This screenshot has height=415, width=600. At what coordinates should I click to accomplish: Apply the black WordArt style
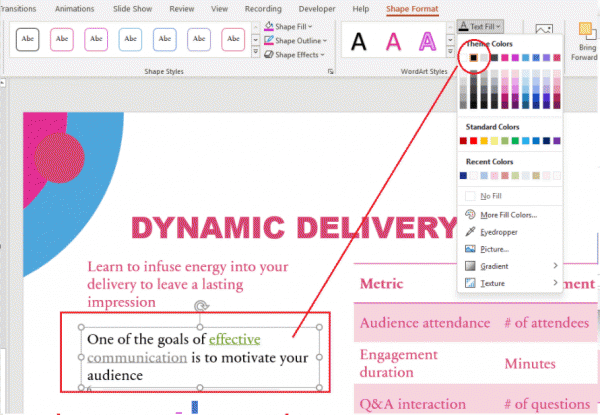click(358, 41)
